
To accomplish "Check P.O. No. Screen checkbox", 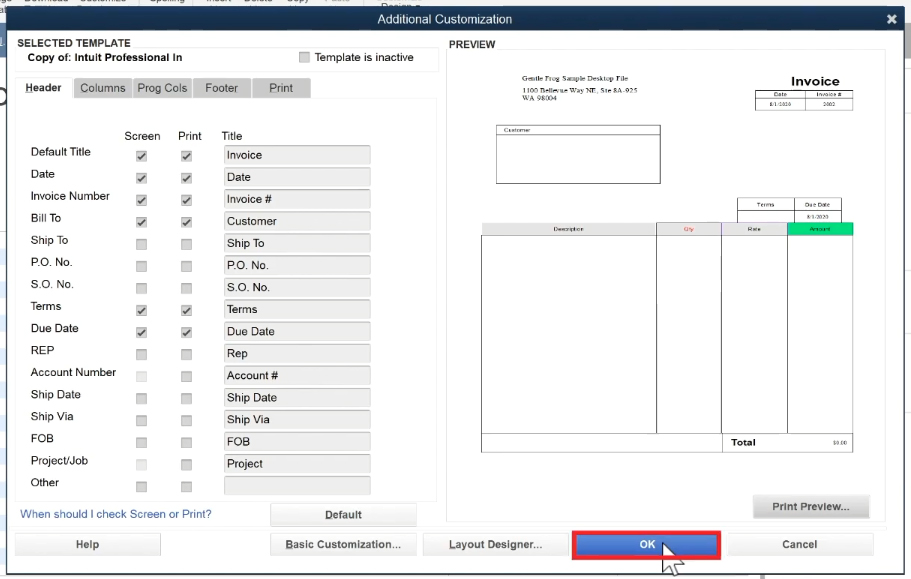I will [x=141, y=266].
